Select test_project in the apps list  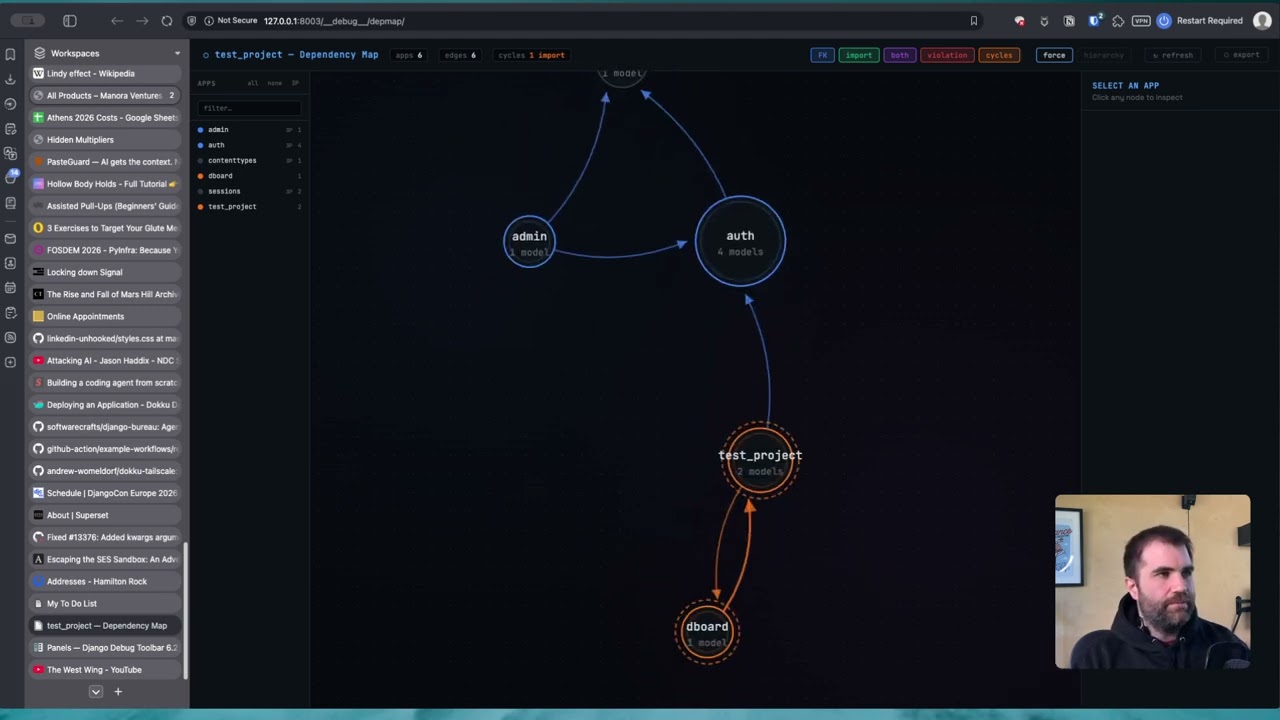pos(250,206)
